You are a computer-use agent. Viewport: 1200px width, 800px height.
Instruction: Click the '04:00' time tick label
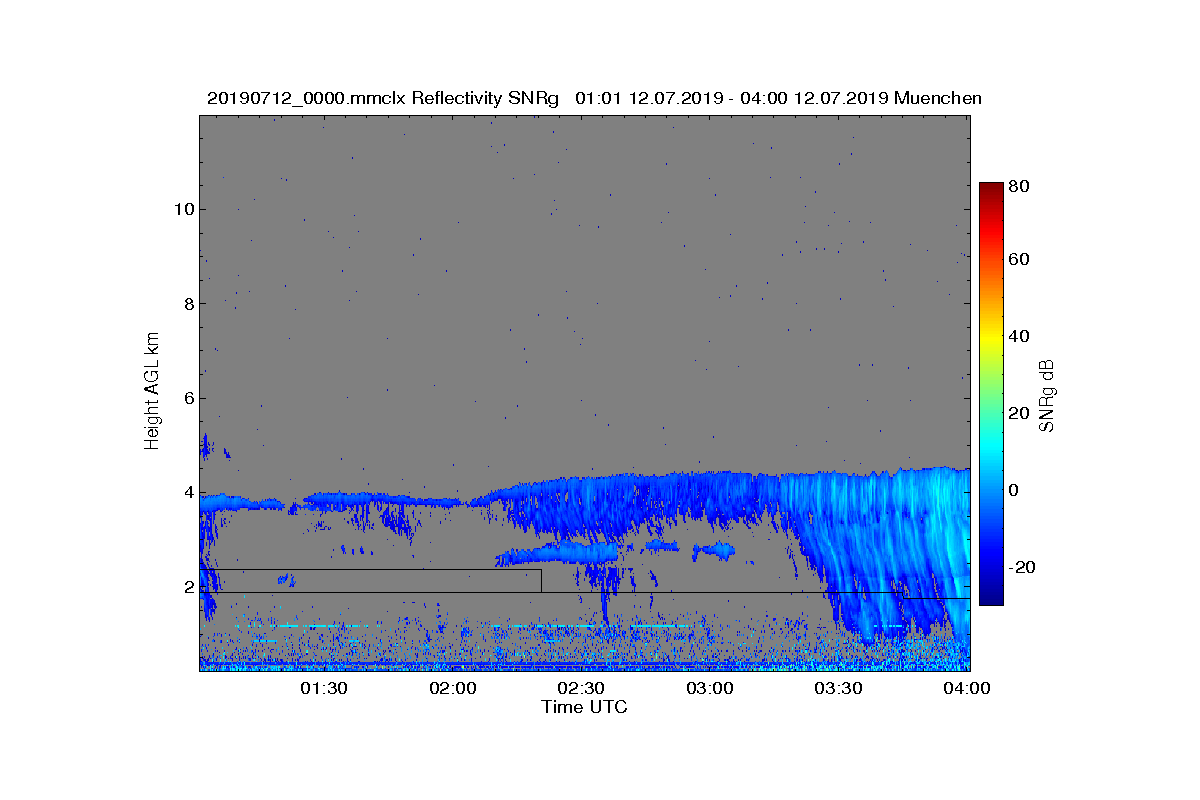pyautogui.click(x=967, y=688)
